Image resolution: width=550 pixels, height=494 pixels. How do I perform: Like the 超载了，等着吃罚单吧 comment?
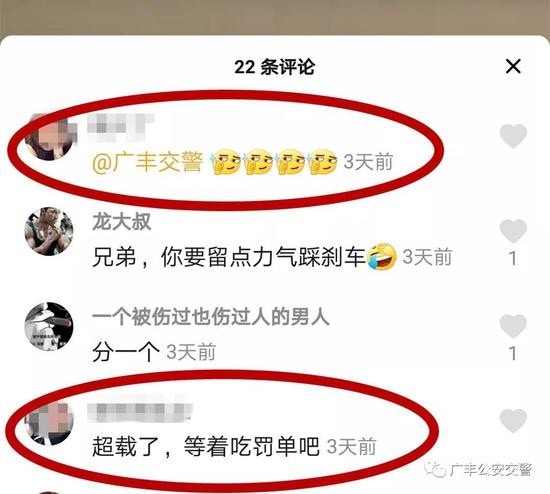[x=513, y=421]
